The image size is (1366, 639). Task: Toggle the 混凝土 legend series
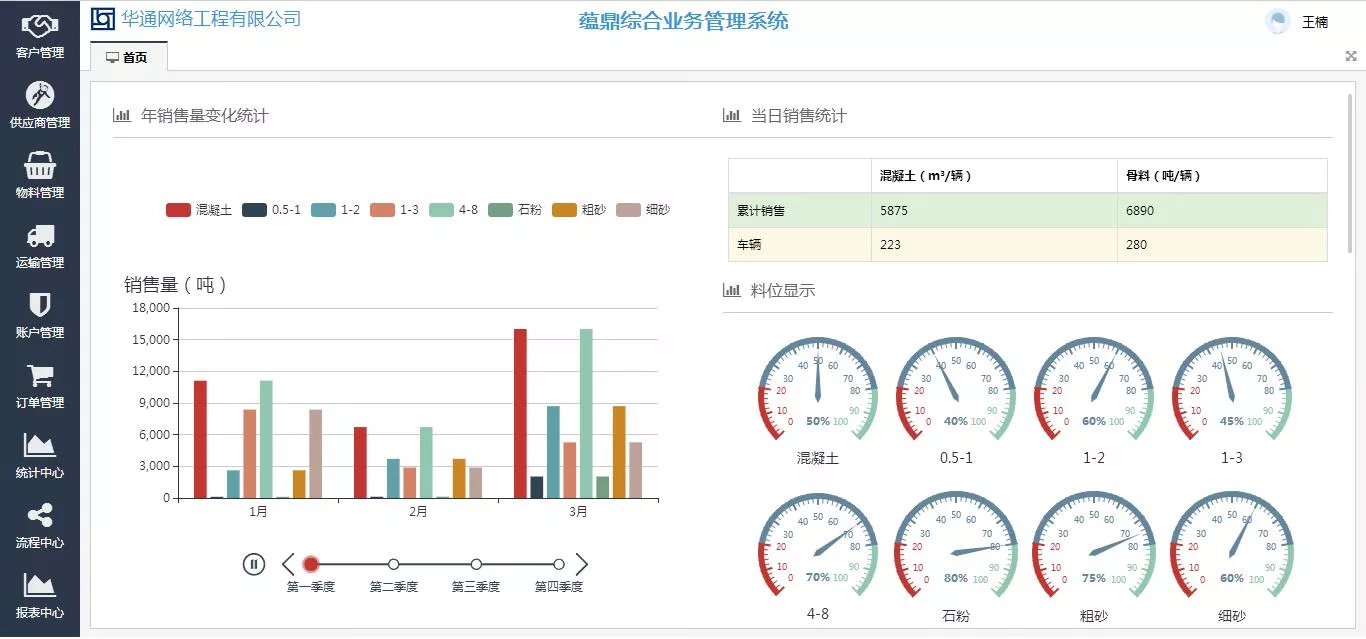click(199, 210)
